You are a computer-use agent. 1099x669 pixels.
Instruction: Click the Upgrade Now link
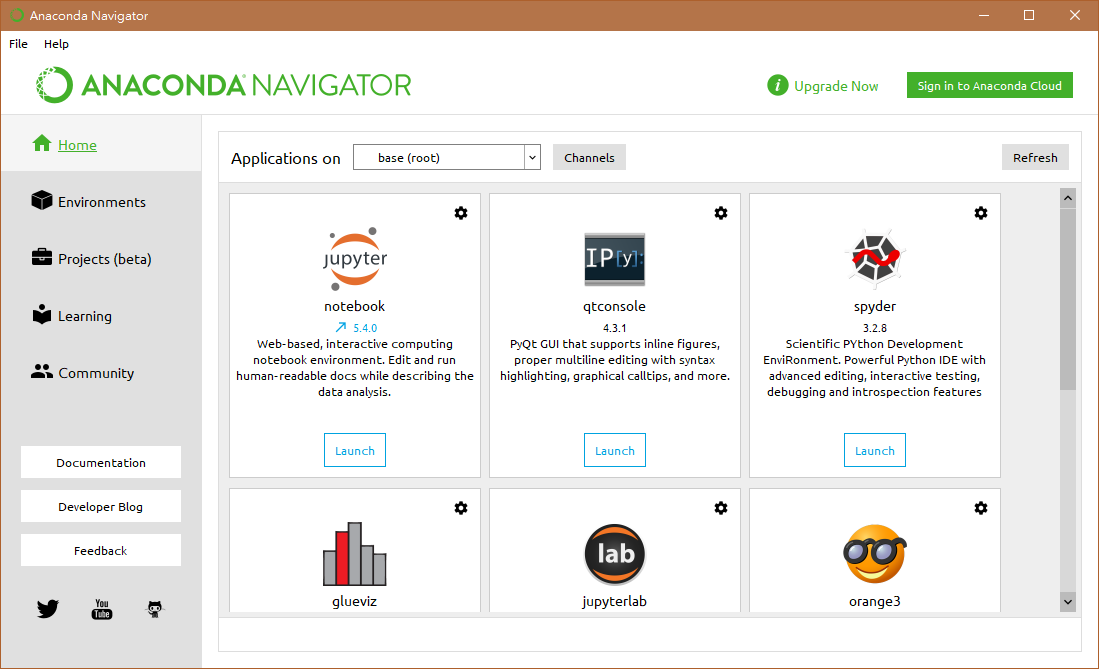[836, 86]
